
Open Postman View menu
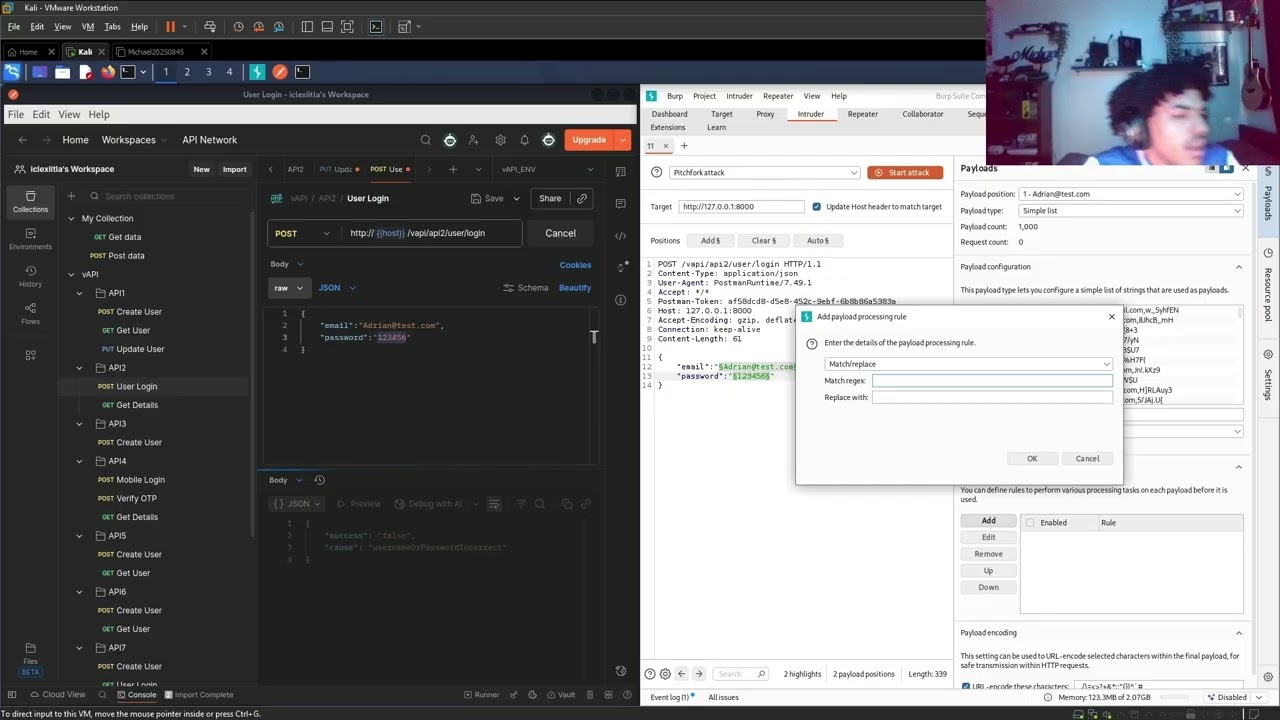69,115
